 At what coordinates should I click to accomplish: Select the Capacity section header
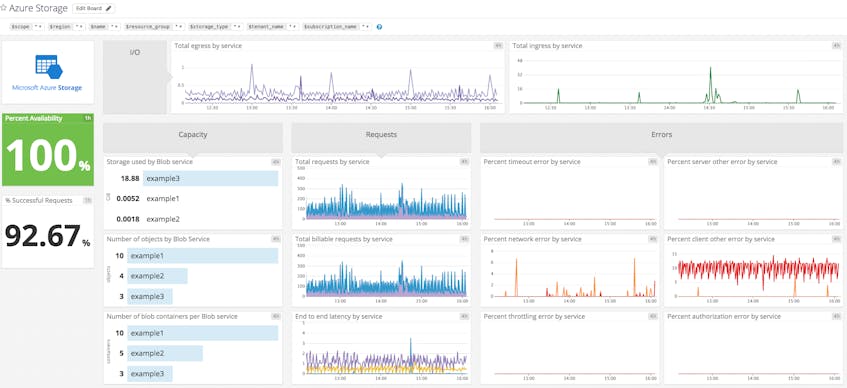pos(193,135)
